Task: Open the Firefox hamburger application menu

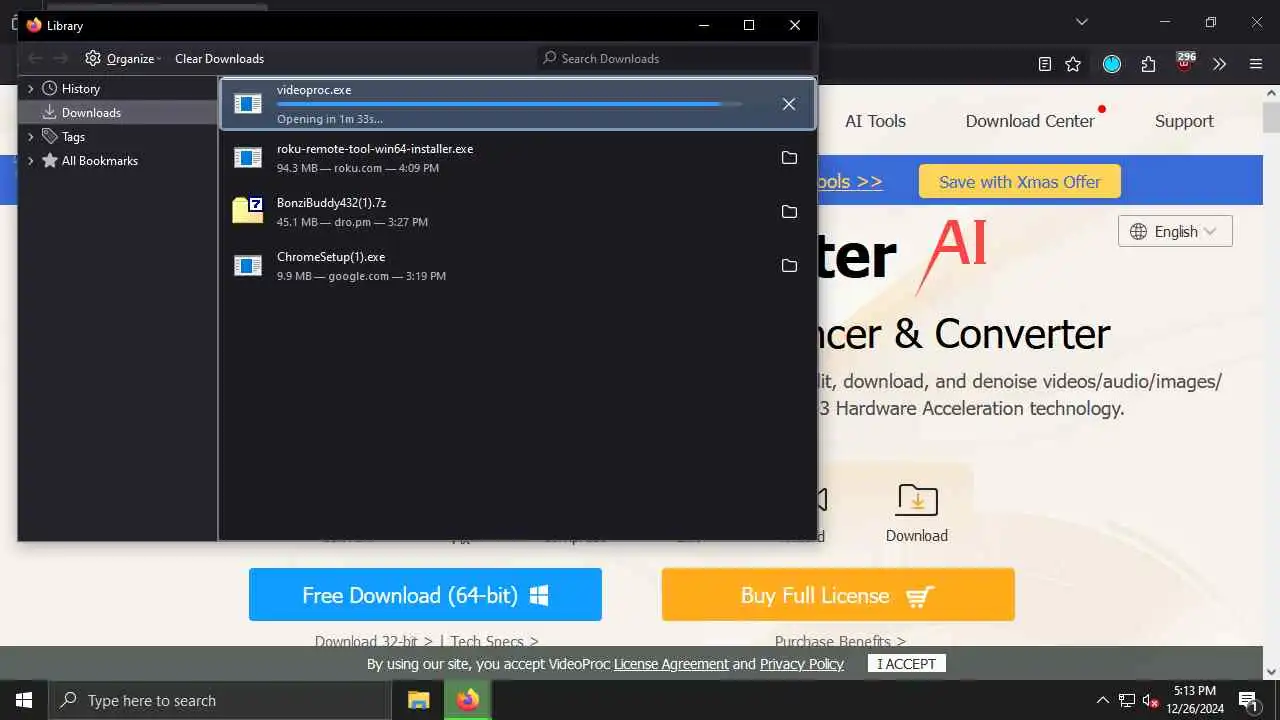Action: click(x=1256, y=64)
